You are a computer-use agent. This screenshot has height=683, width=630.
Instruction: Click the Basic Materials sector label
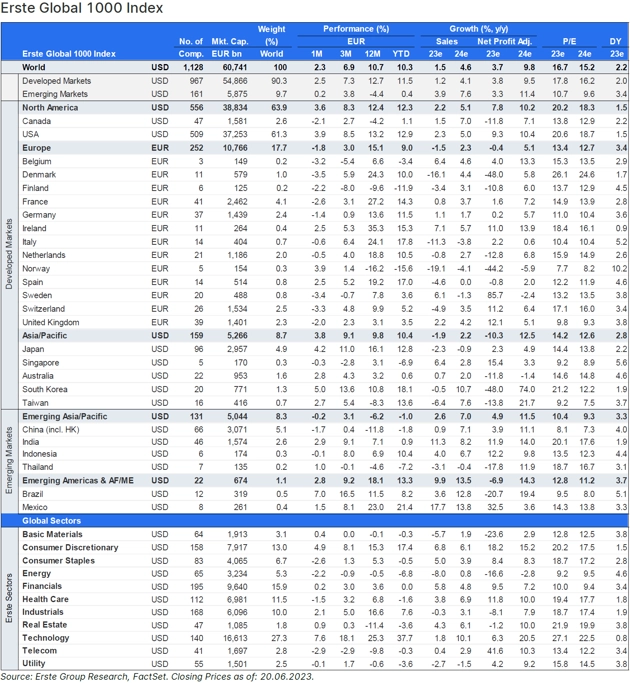tap(52, 534)
